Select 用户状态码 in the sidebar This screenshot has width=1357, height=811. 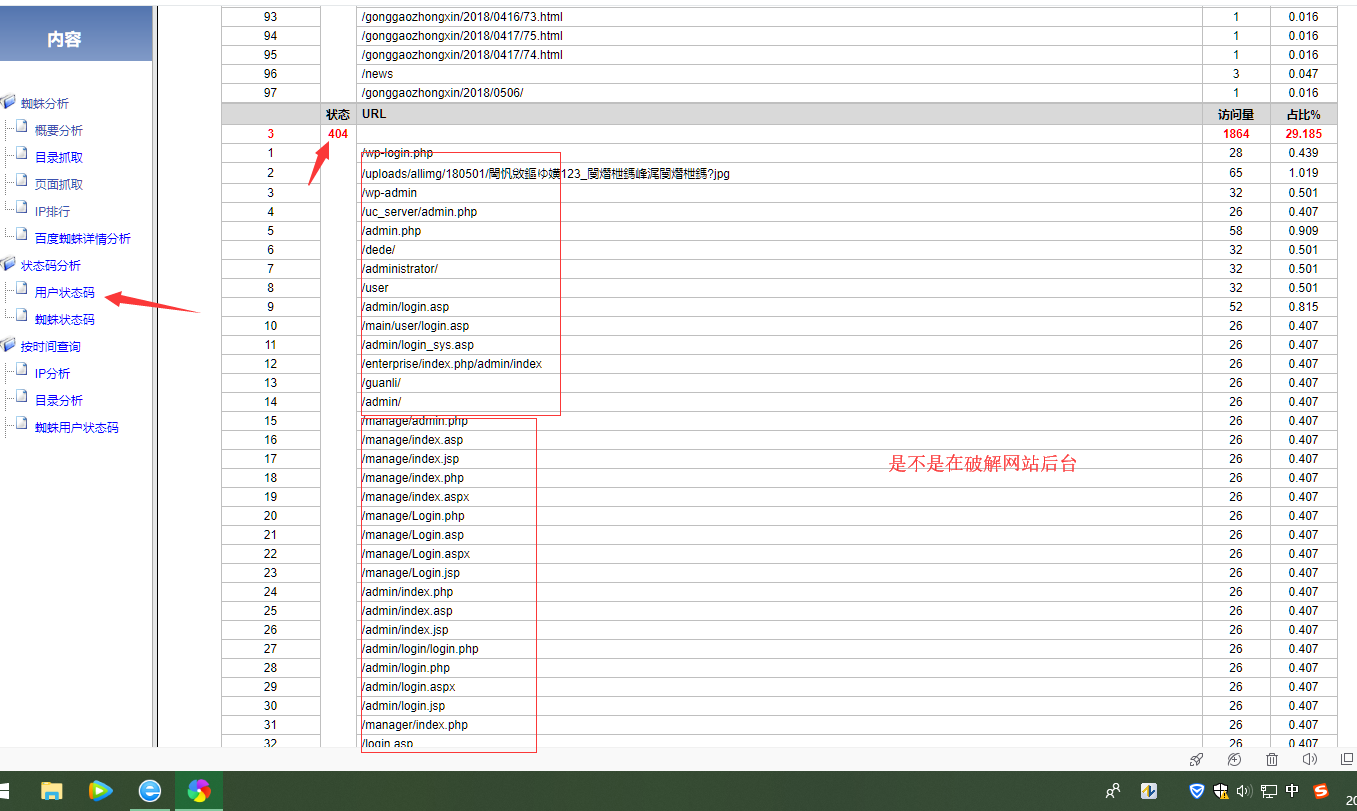[x=65, y=293]
